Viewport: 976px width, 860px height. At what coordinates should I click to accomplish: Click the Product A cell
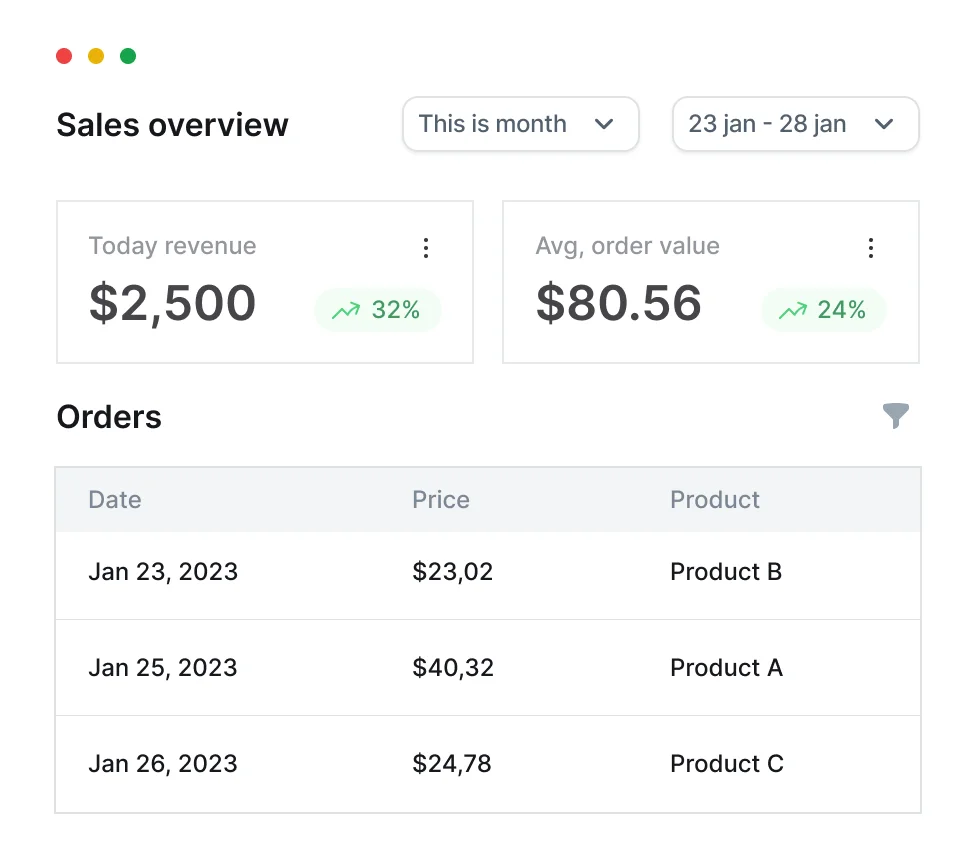[726, 668]
